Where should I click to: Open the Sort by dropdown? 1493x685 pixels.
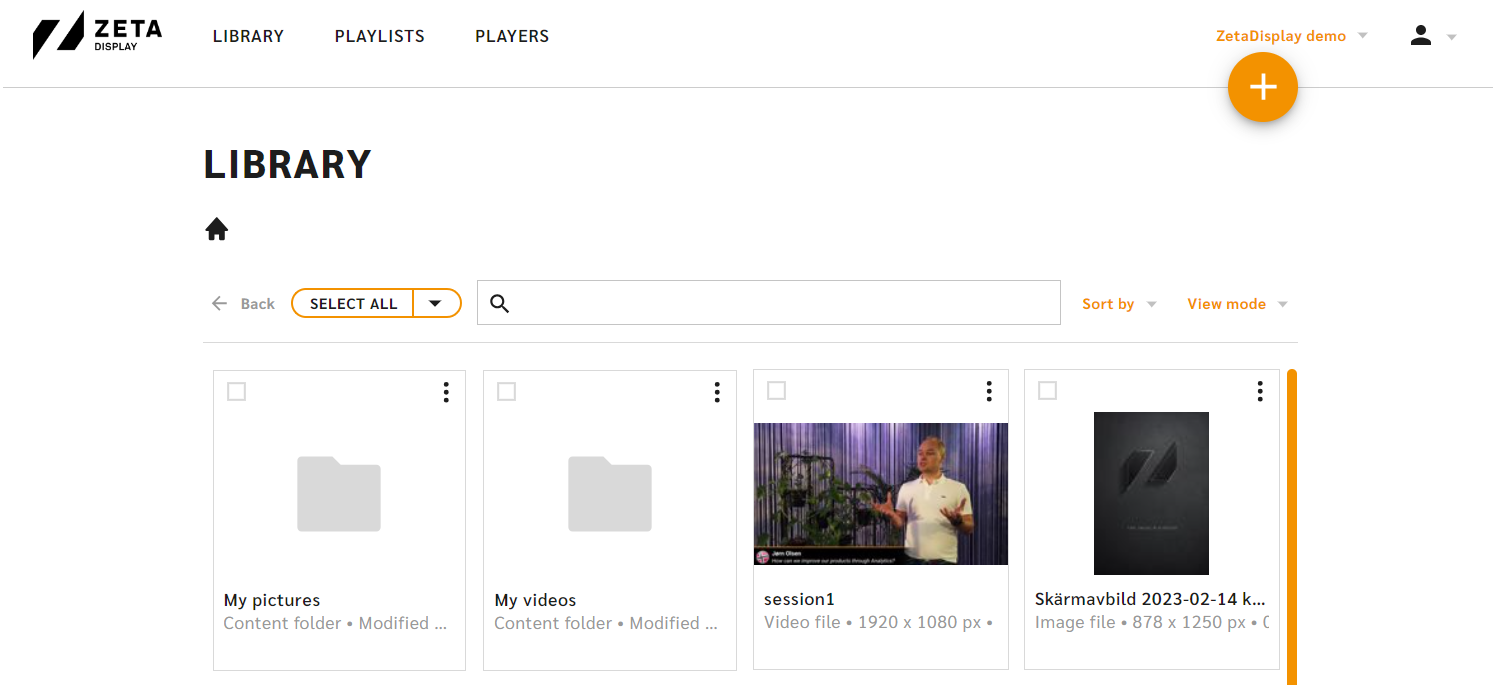(1119, 304)
